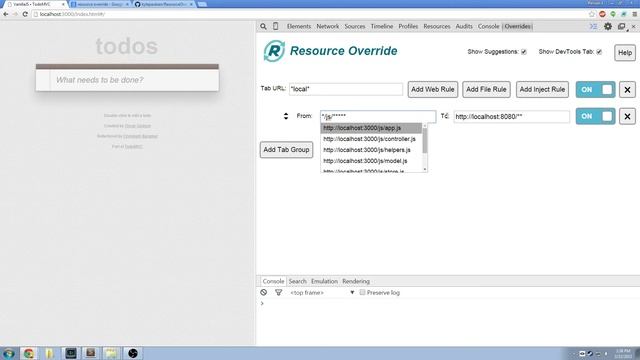640x360 pixels.
Task: Click the rule reorder up-down arrows
Action: (x=286, y=116)
